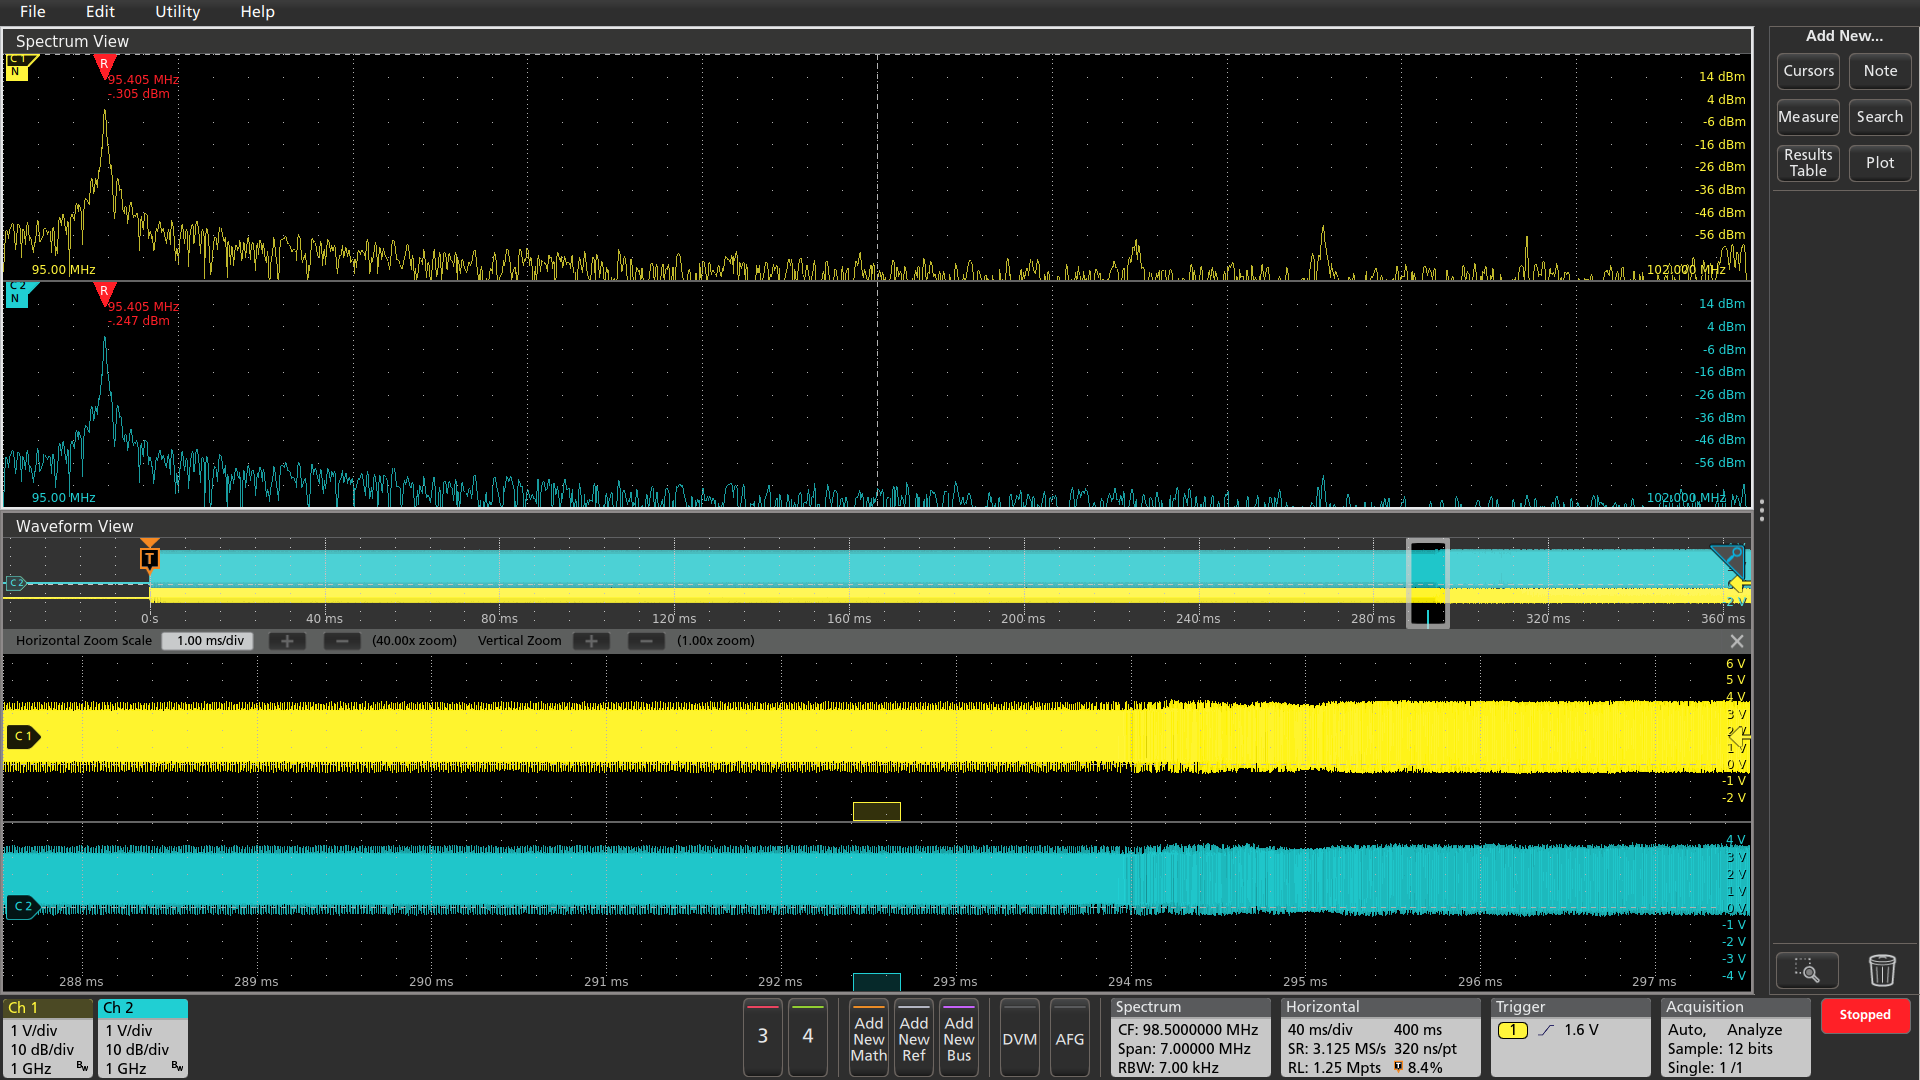Toggle the Ch 1 channel badge
Image resolution: width=1920 pixels, height=1080 pixels.
point(47,1037)
